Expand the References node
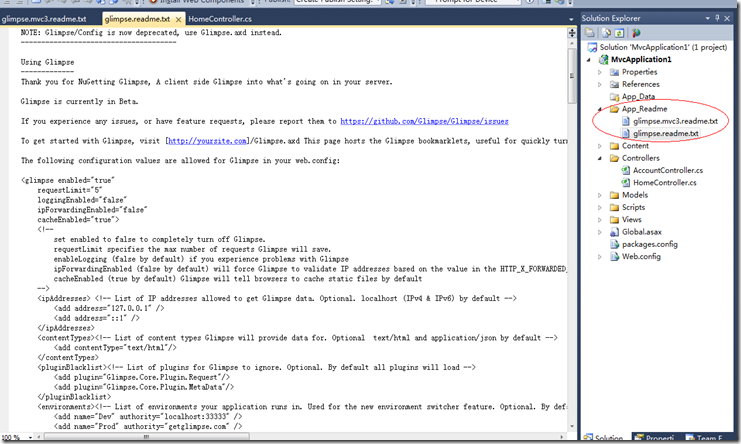Screen dimensions: 741x444 point(600,84)
